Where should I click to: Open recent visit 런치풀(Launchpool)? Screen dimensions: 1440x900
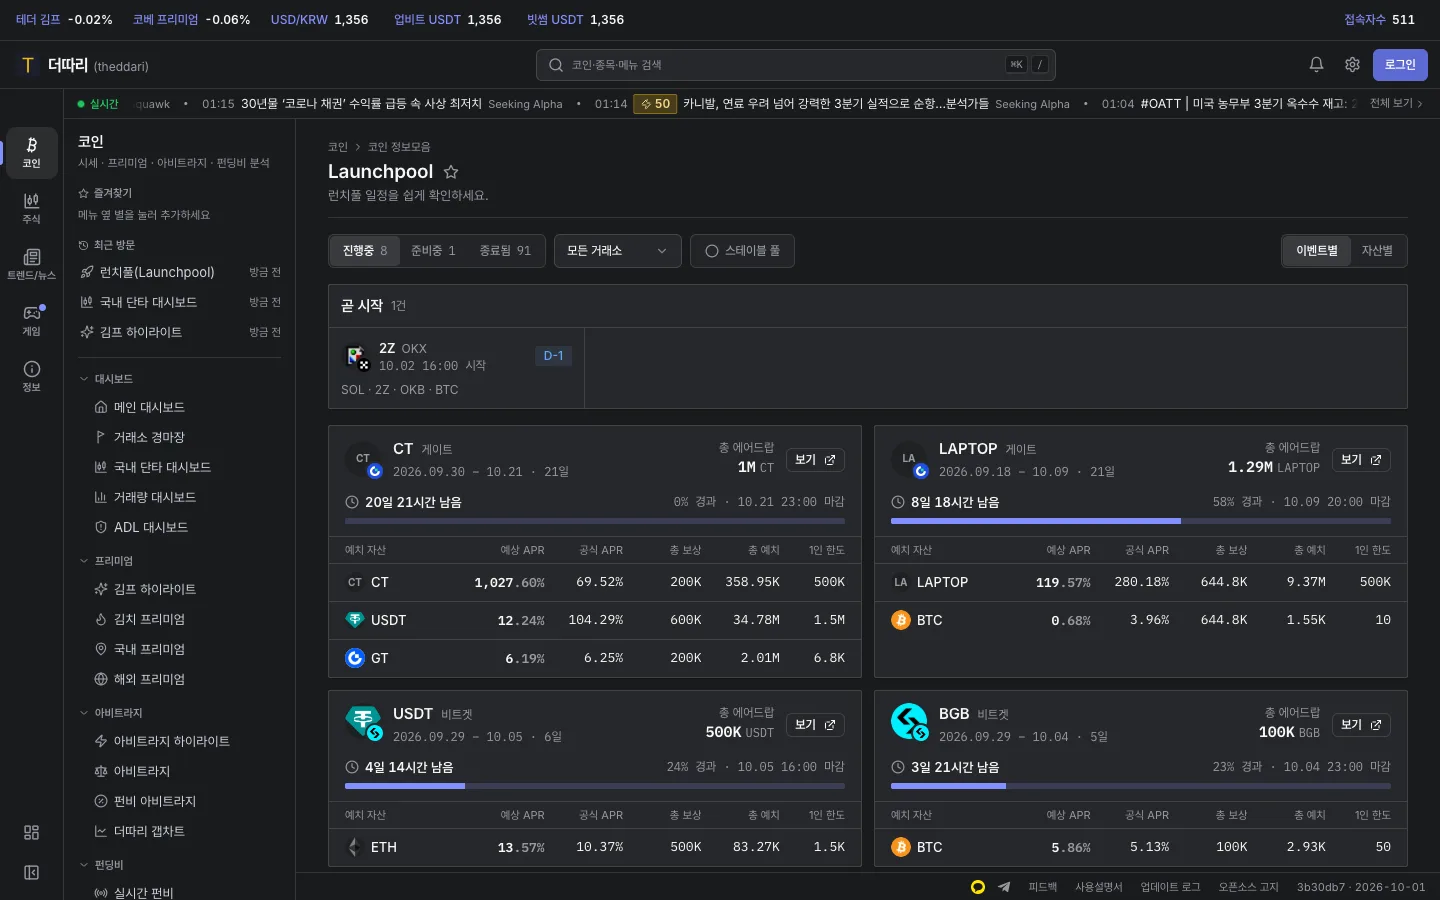point(180,272)
